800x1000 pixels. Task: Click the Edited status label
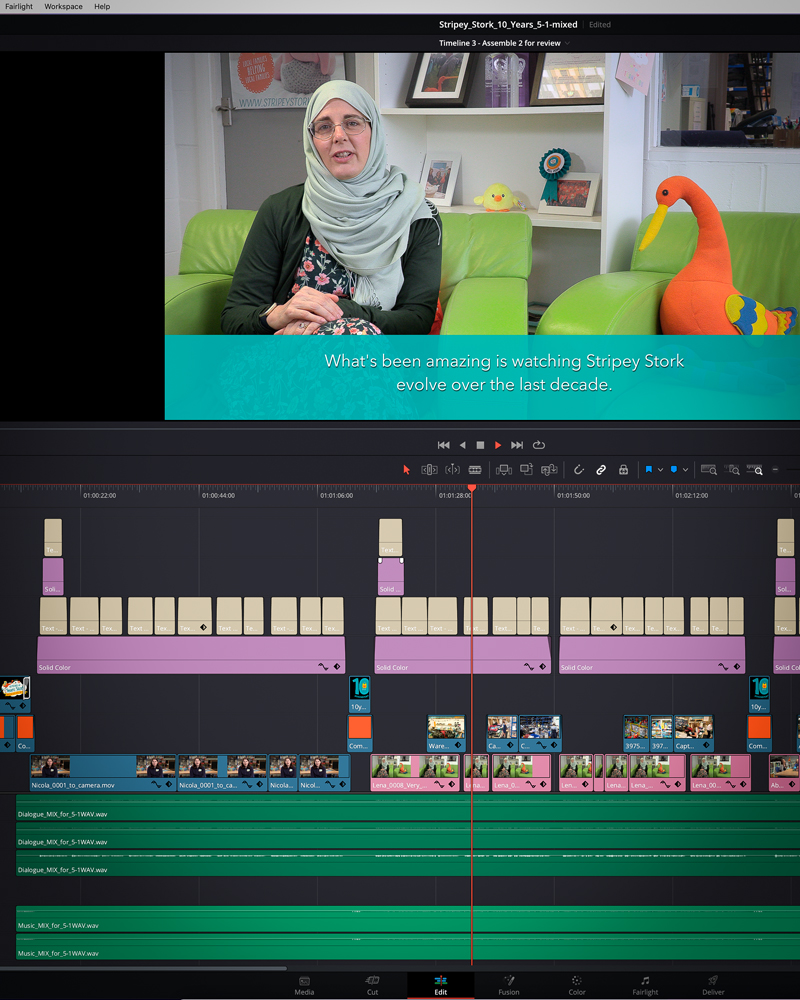click(600, 25)
